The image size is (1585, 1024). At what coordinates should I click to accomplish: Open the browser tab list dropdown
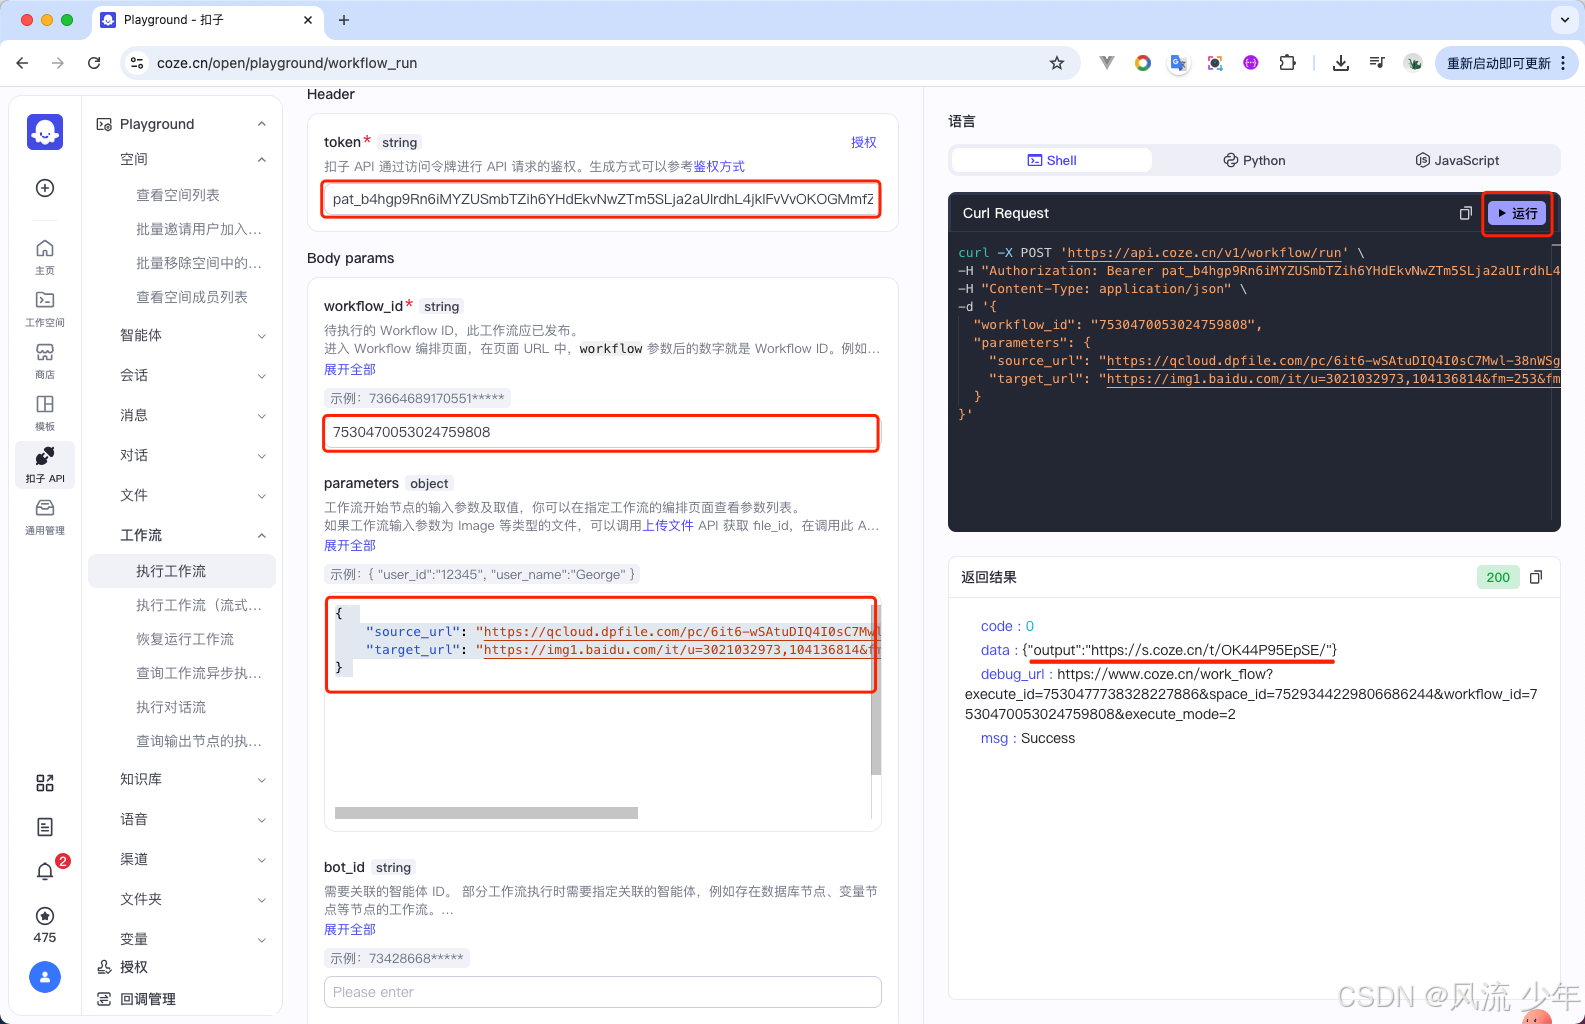(1564, 20)
